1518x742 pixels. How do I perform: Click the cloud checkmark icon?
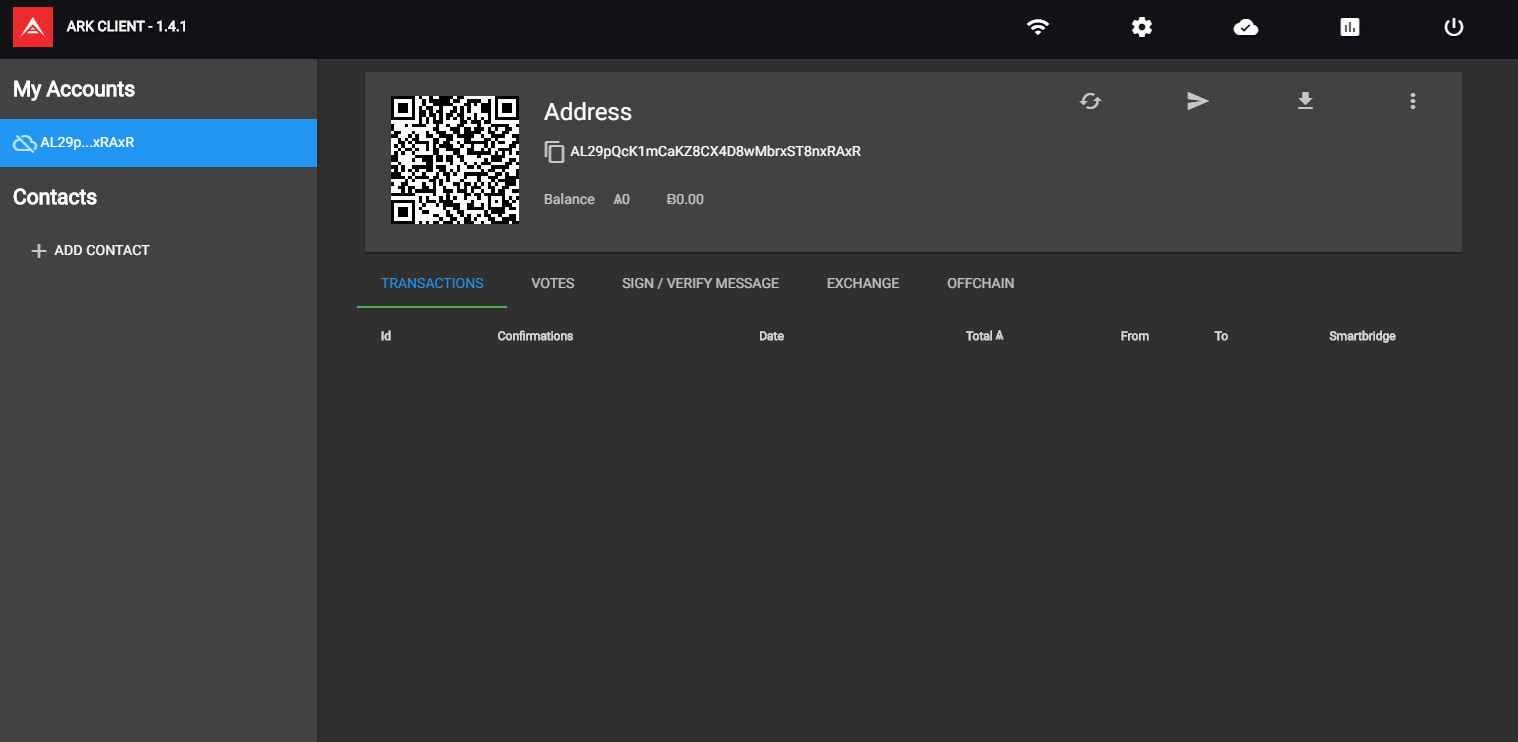click(x=1246, y=27)
